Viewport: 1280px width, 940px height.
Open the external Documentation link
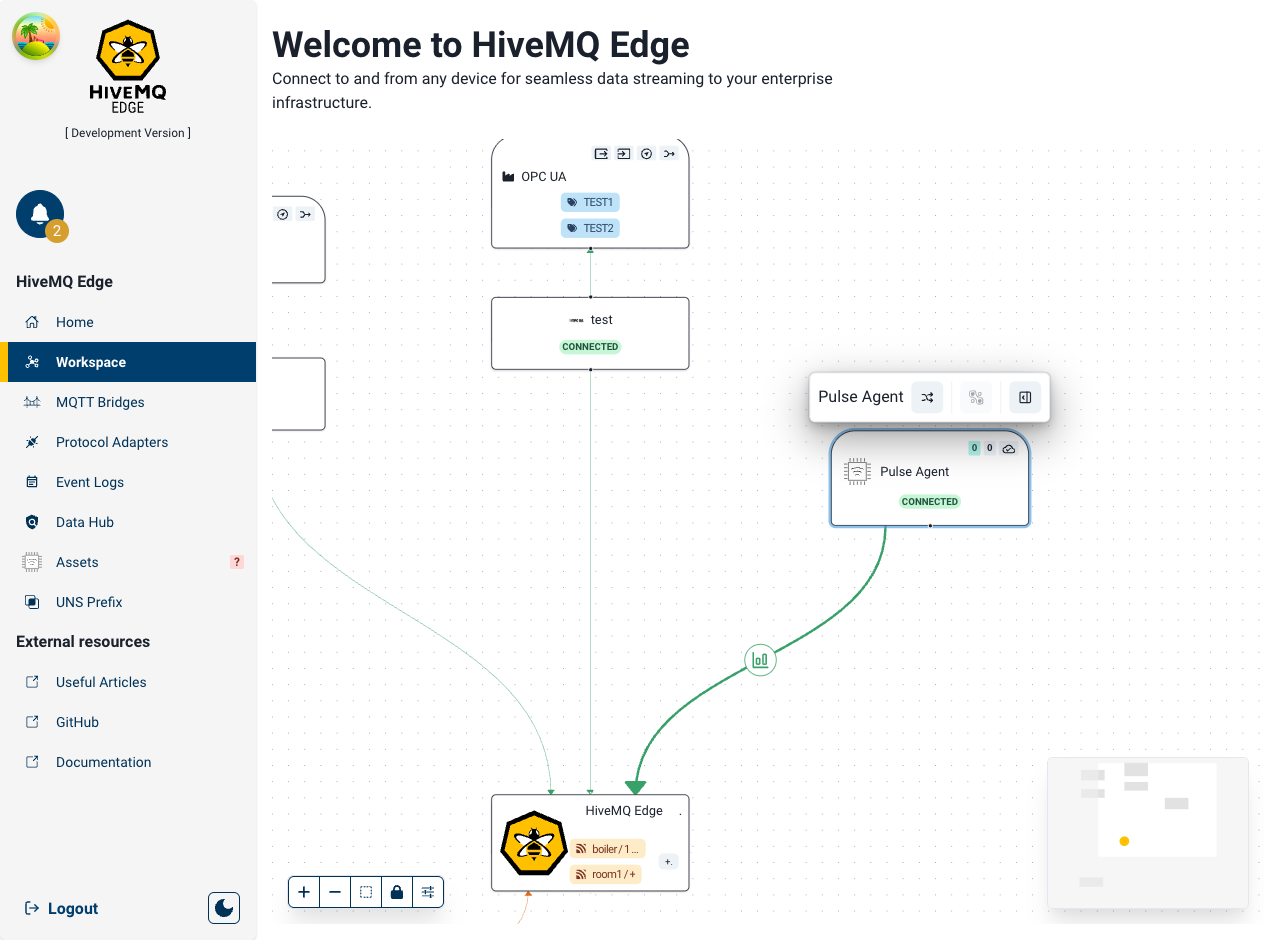point(103,762)
